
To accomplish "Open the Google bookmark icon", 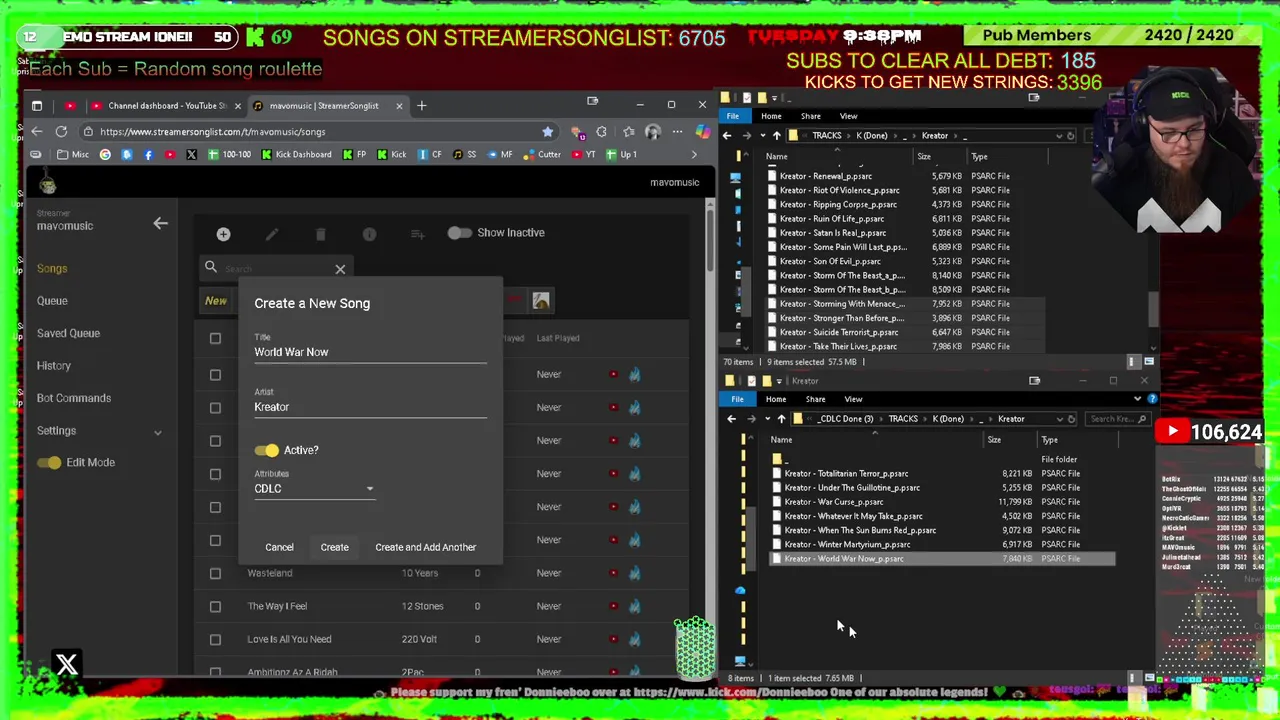I will 105,154.
